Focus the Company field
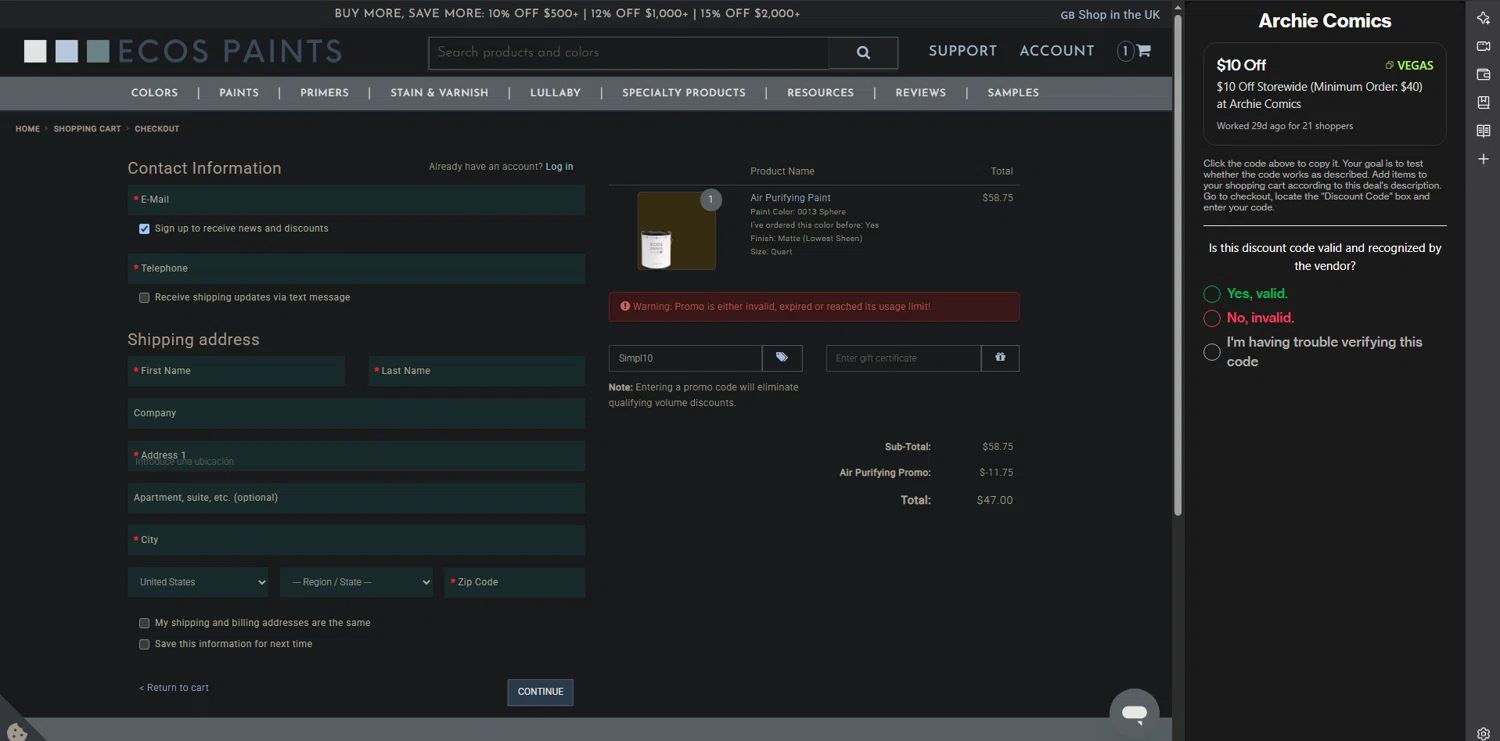 356,413
